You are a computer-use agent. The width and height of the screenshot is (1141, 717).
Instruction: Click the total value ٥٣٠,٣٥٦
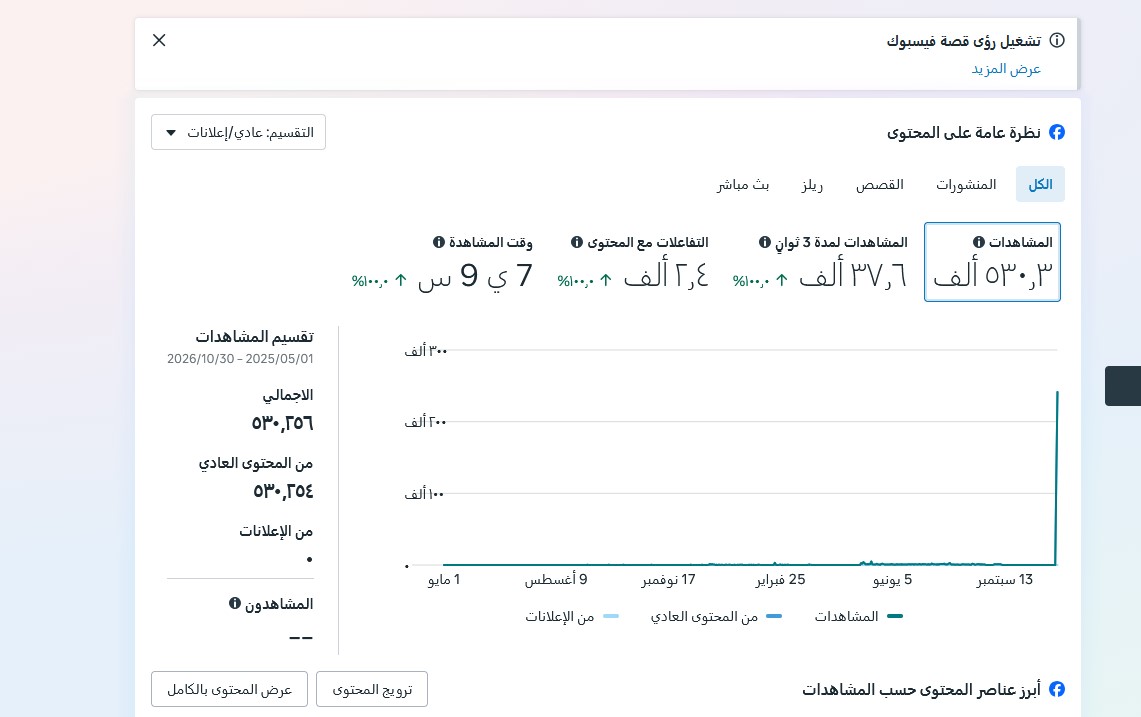point(282,423)
